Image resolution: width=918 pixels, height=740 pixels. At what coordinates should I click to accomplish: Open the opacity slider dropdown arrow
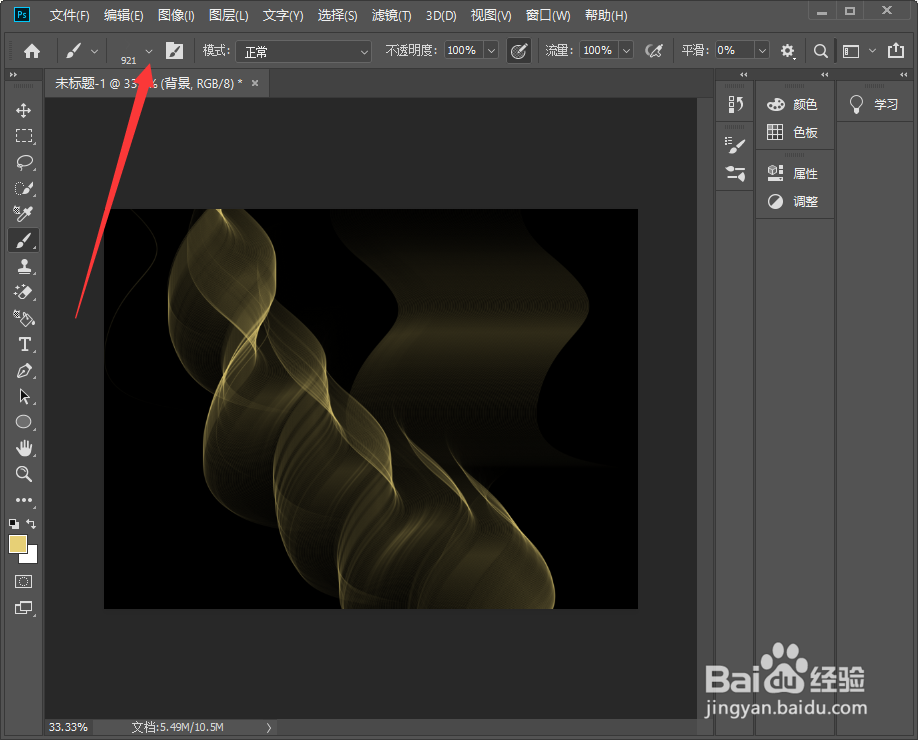[491, 50]
